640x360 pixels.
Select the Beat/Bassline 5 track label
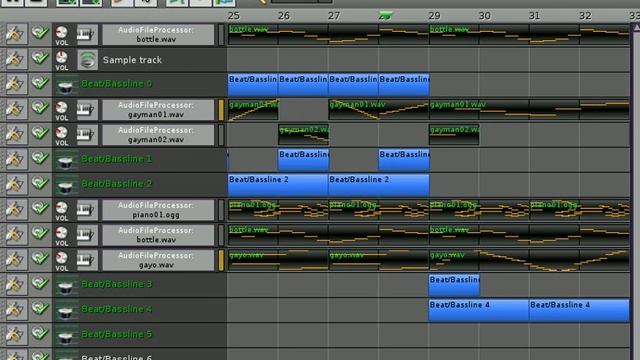click(117, 334)
